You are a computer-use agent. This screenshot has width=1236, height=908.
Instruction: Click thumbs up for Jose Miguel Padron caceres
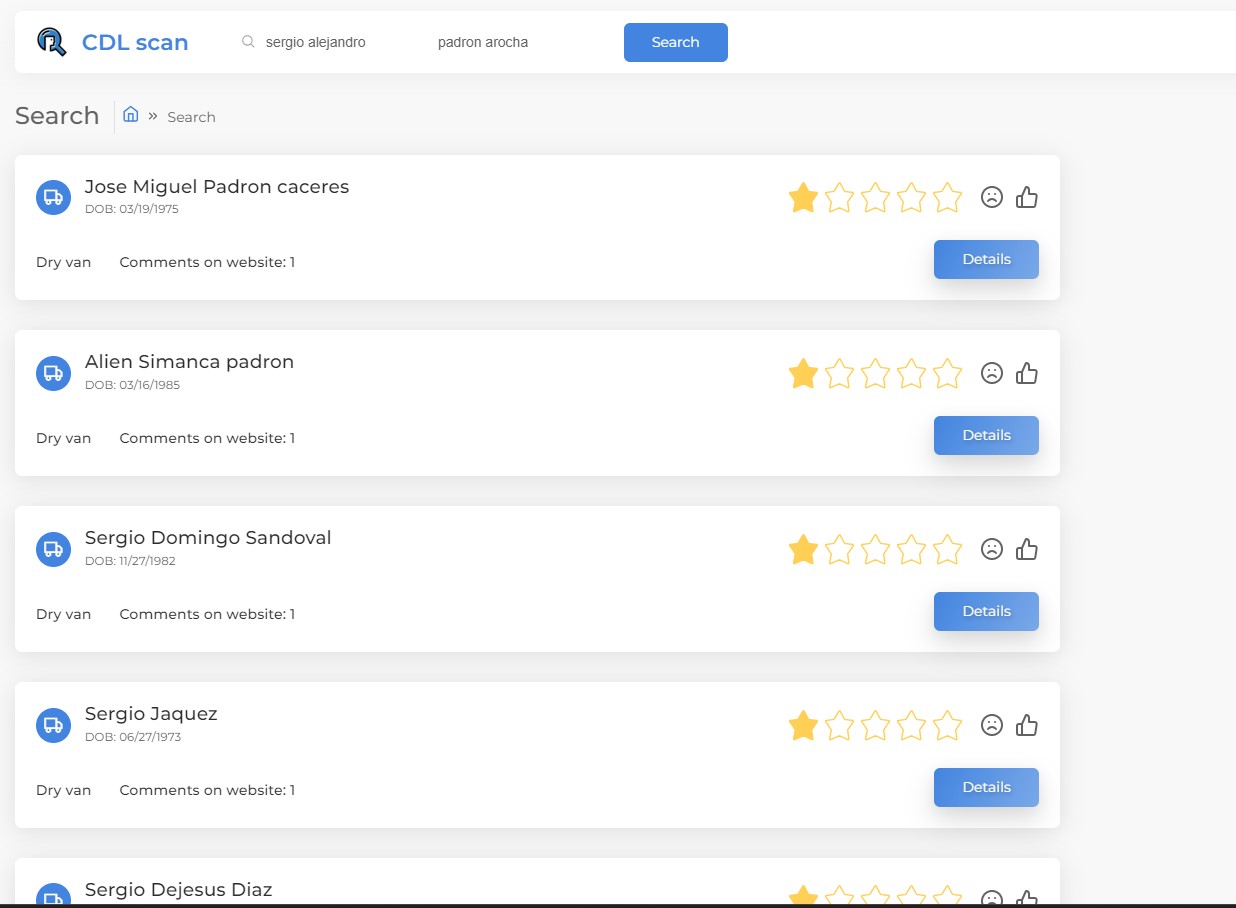[x=1027, y=197]
